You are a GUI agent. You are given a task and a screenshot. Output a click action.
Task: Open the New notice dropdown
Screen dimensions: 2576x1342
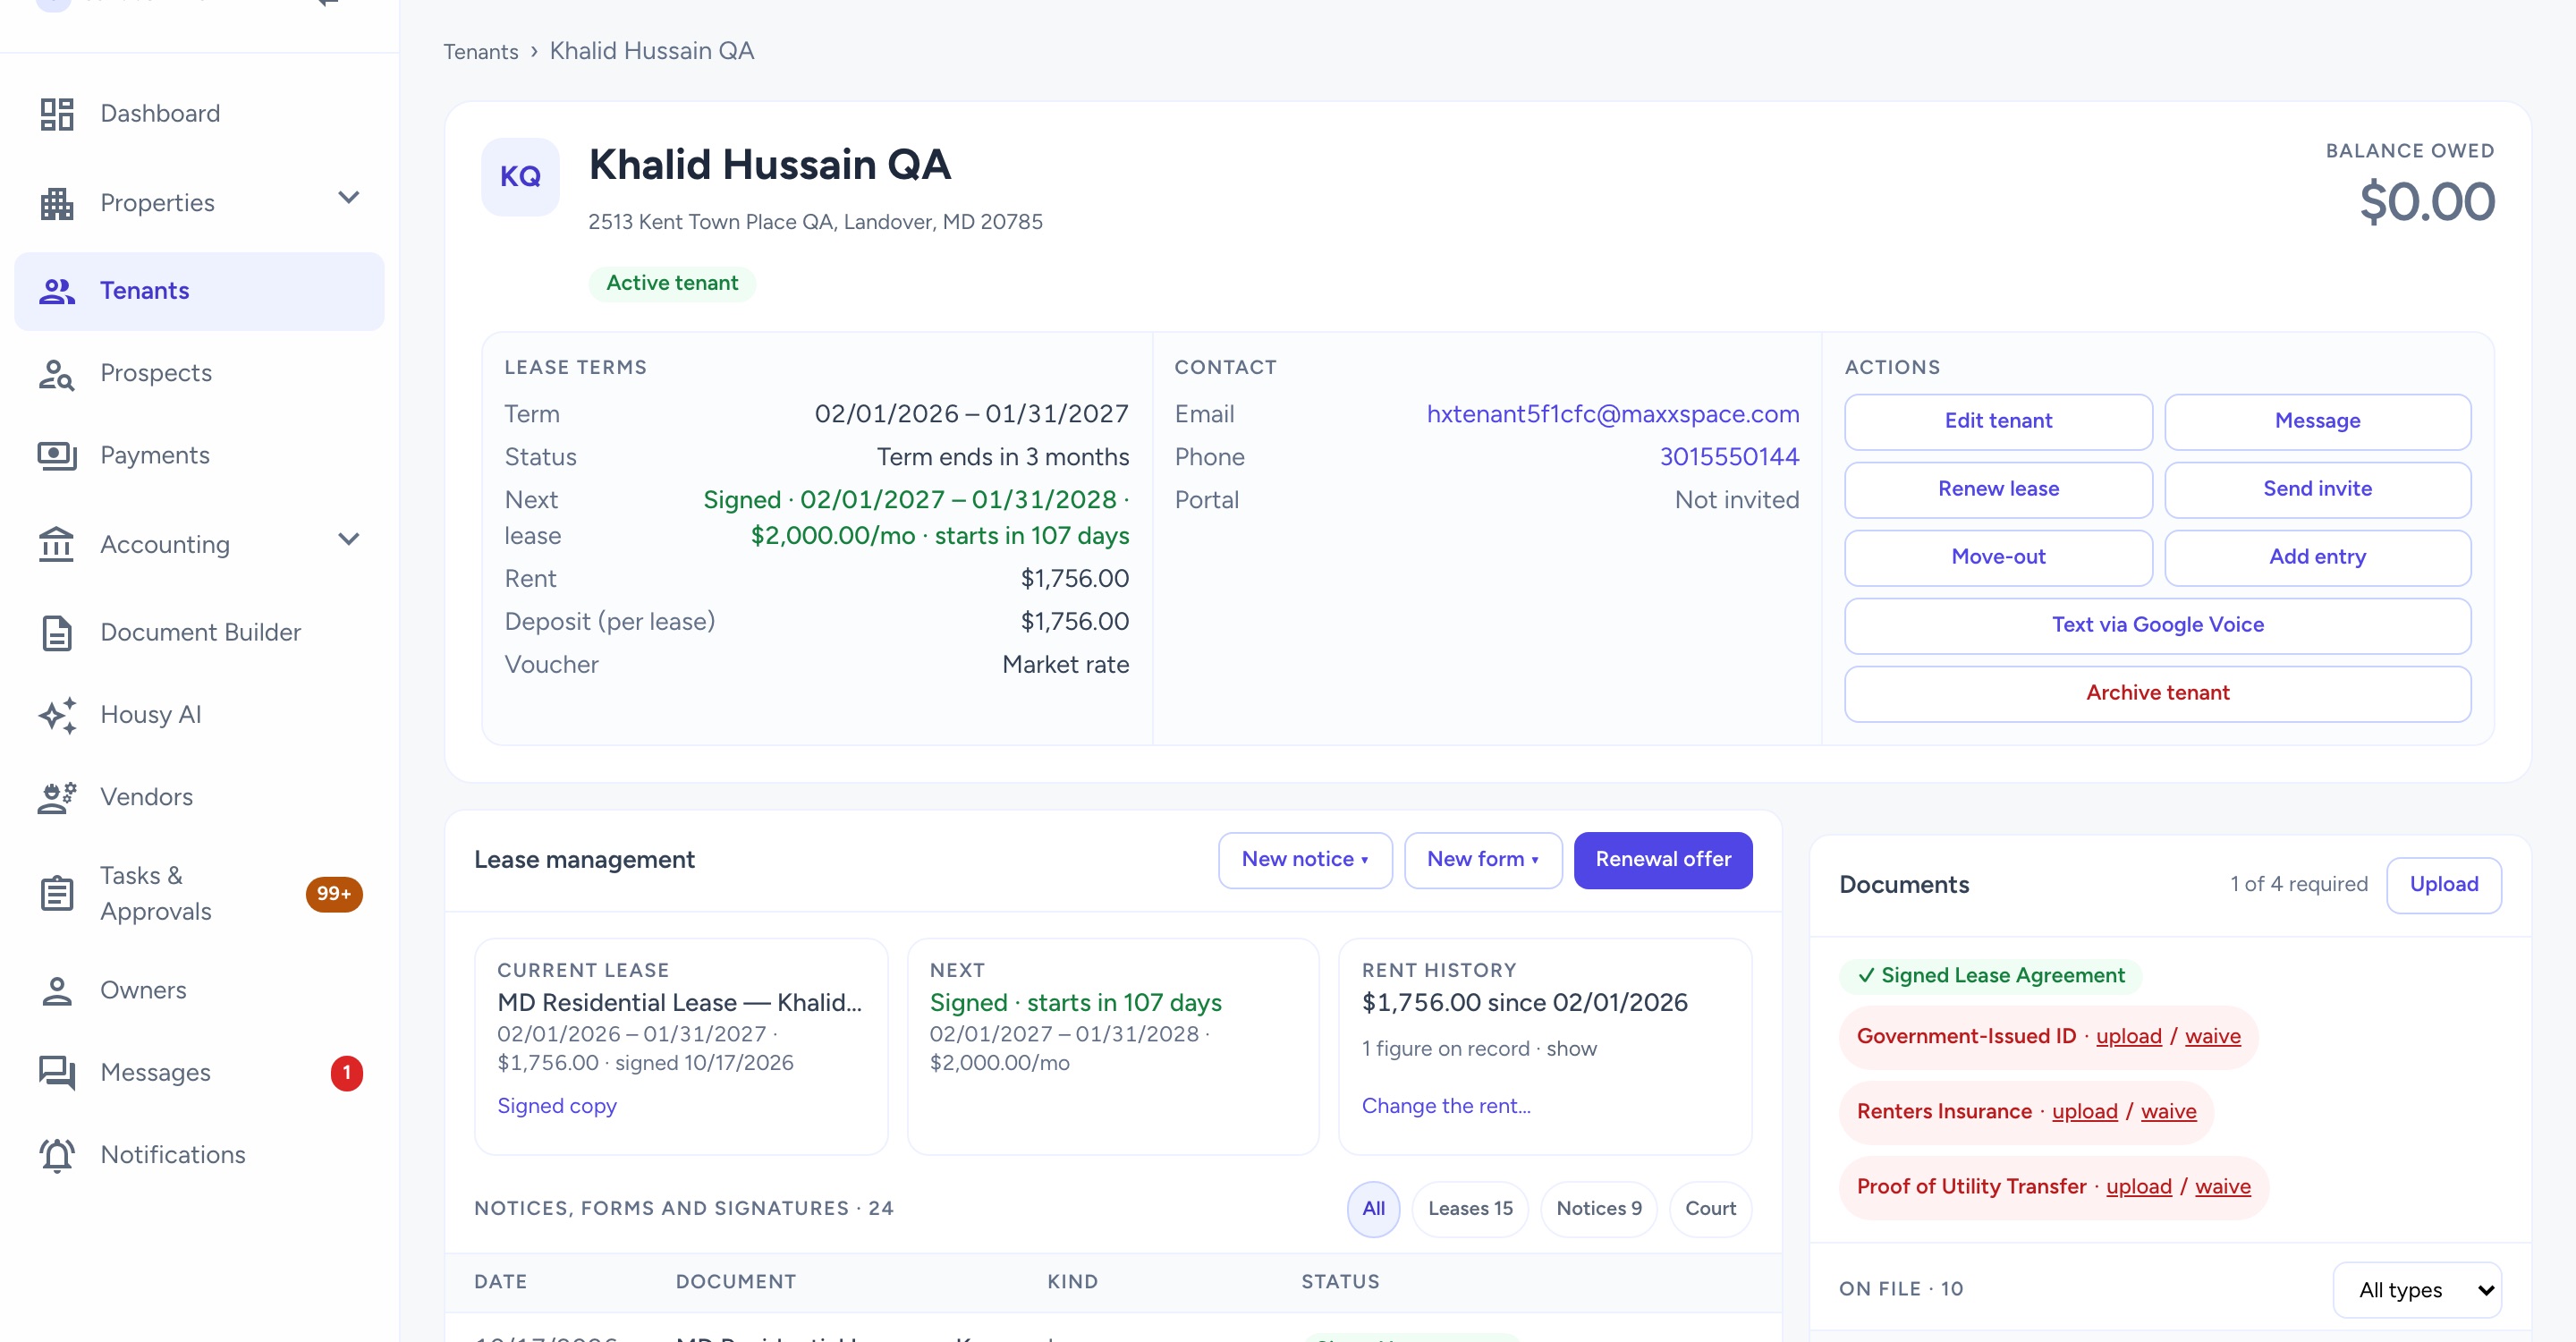(x=1305, y=860)
